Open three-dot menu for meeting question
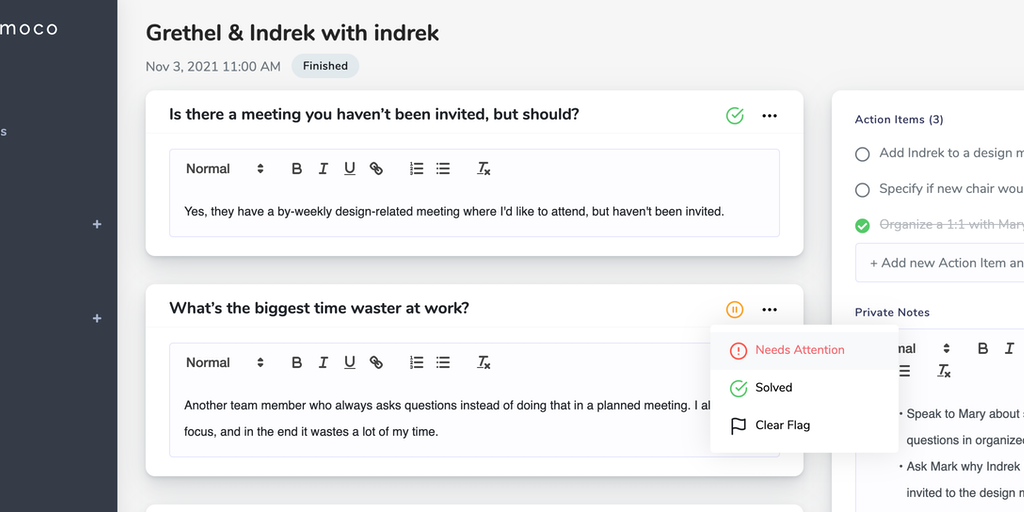Image resolution: width=1024 pixels, height=512 pixels. 769,116
